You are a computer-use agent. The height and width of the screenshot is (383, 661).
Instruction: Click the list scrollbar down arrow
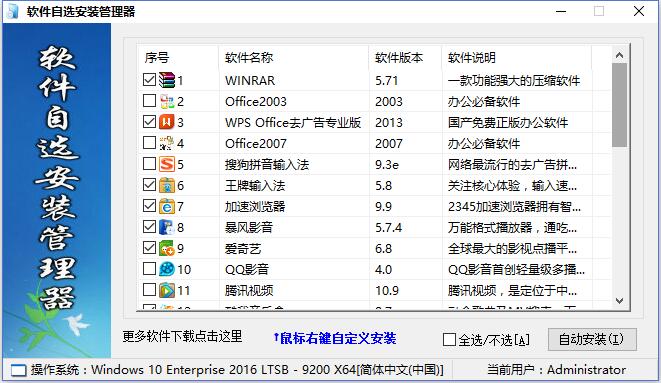(619, 300)
